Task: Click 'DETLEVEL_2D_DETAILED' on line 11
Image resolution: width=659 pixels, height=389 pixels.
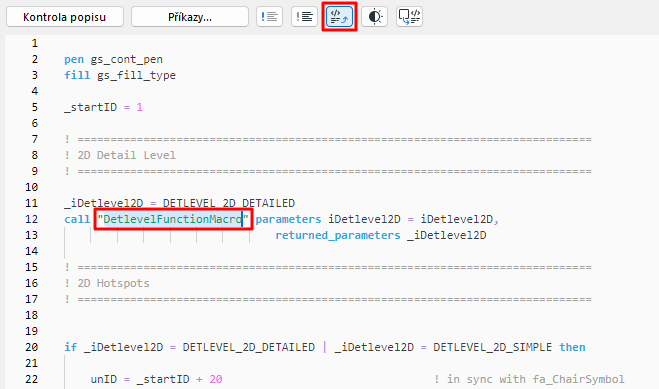Action: [x=229, y=203]
